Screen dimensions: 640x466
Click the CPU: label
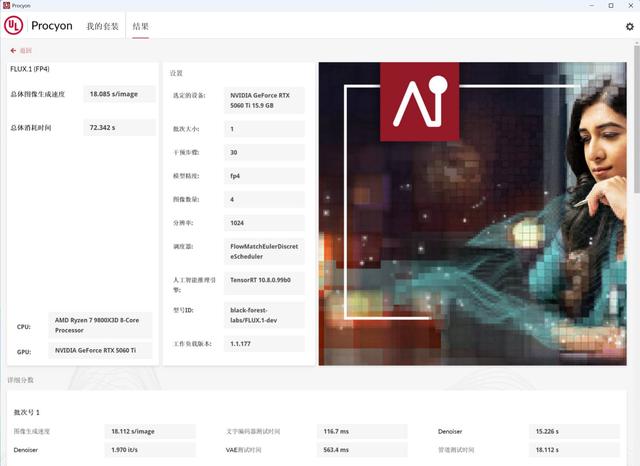(24, 327)
